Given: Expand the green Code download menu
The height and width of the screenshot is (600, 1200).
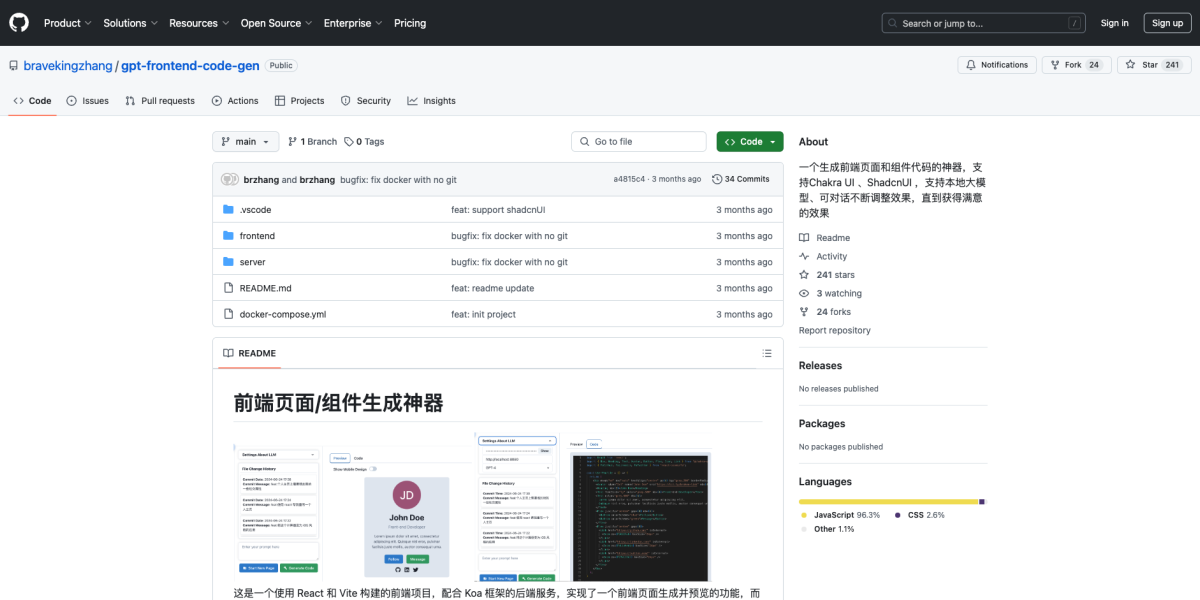Looking at the screenshot, I should coord(749,141).
